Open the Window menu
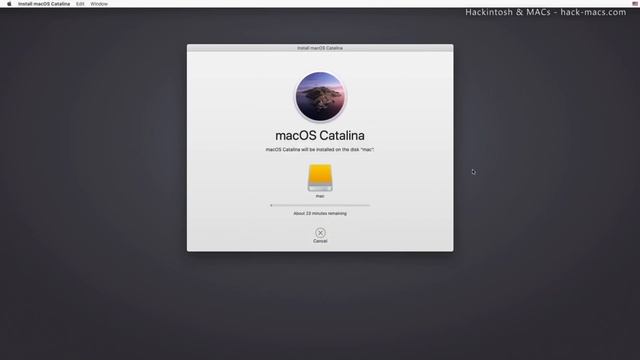 coord(99,4)
